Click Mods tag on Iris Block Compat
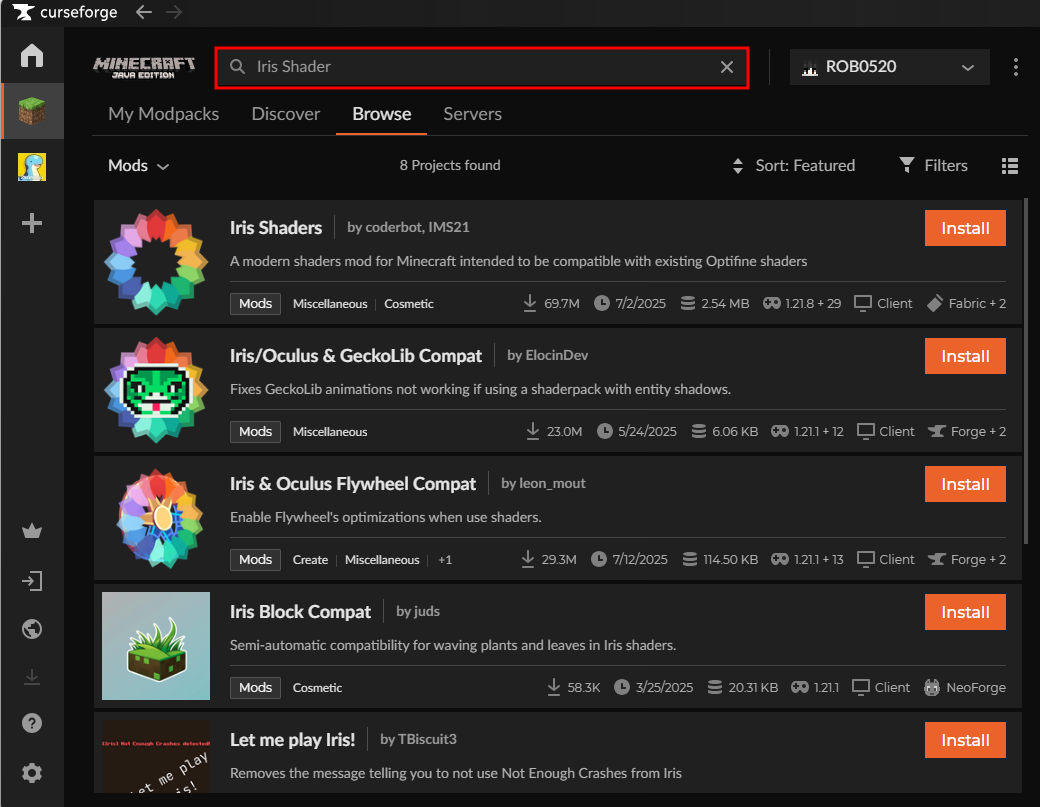Viewport: 1040px width, 807px height. pyautogui.click(x=255, y=688)
